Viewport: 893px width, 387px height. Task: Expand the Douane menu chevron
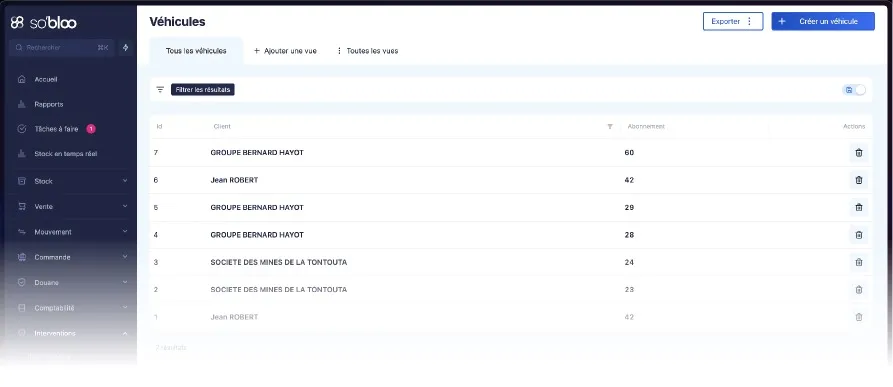[125, 282]
